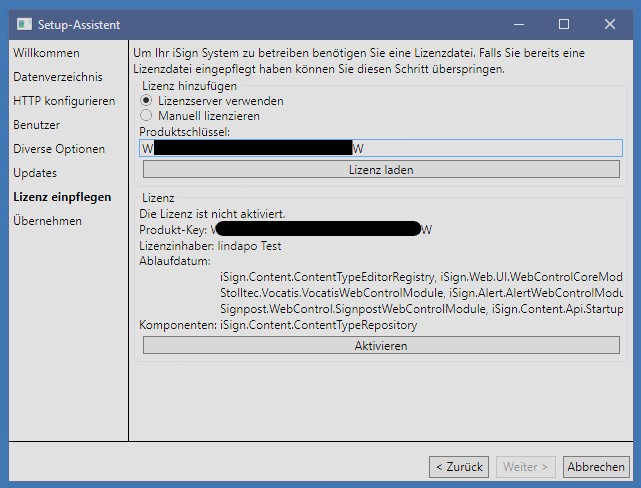Click the 'Weiter >' button

pos(525,467)
